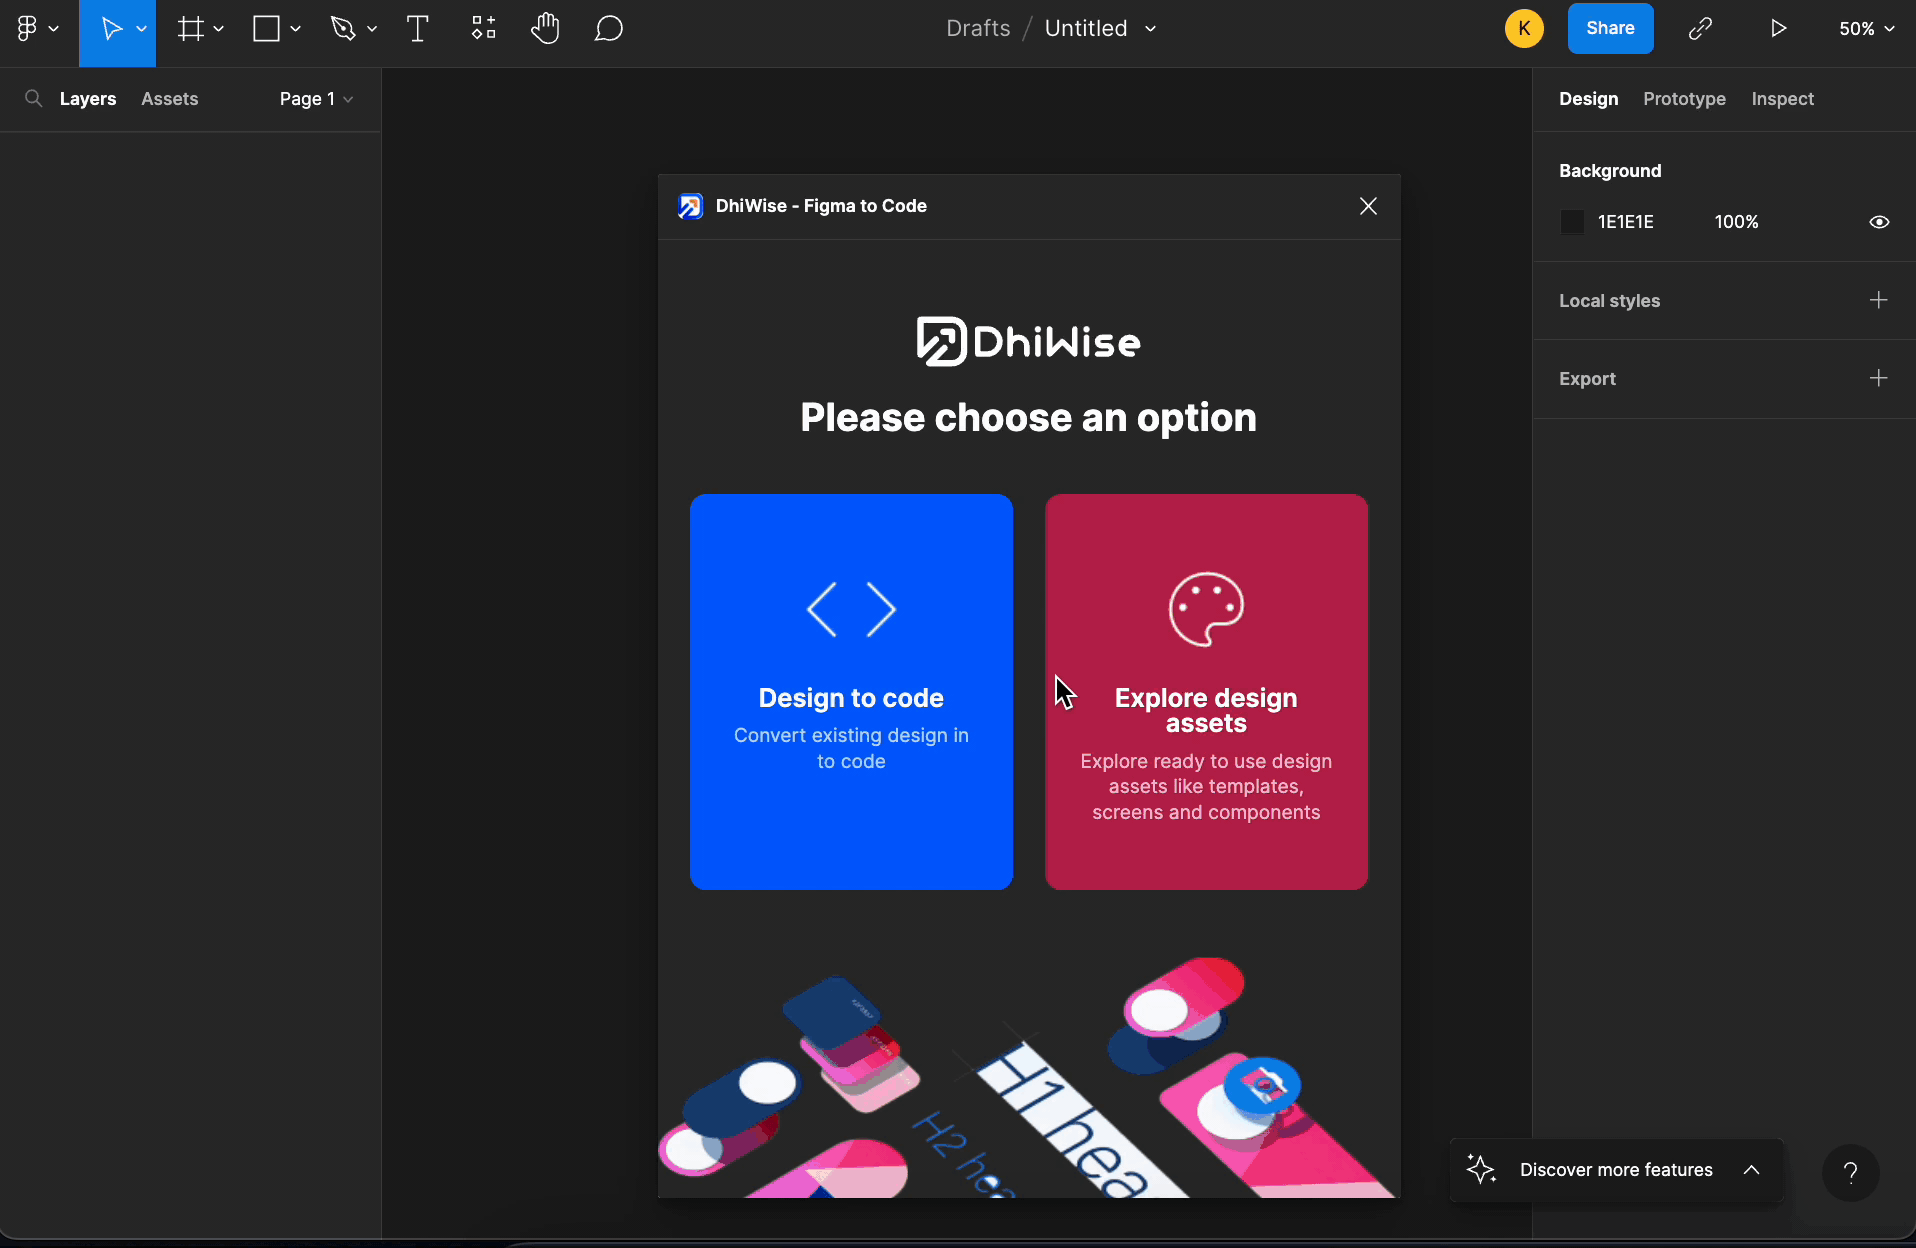Click the sparkle icon in features banner

[x=1481, y=1169]
